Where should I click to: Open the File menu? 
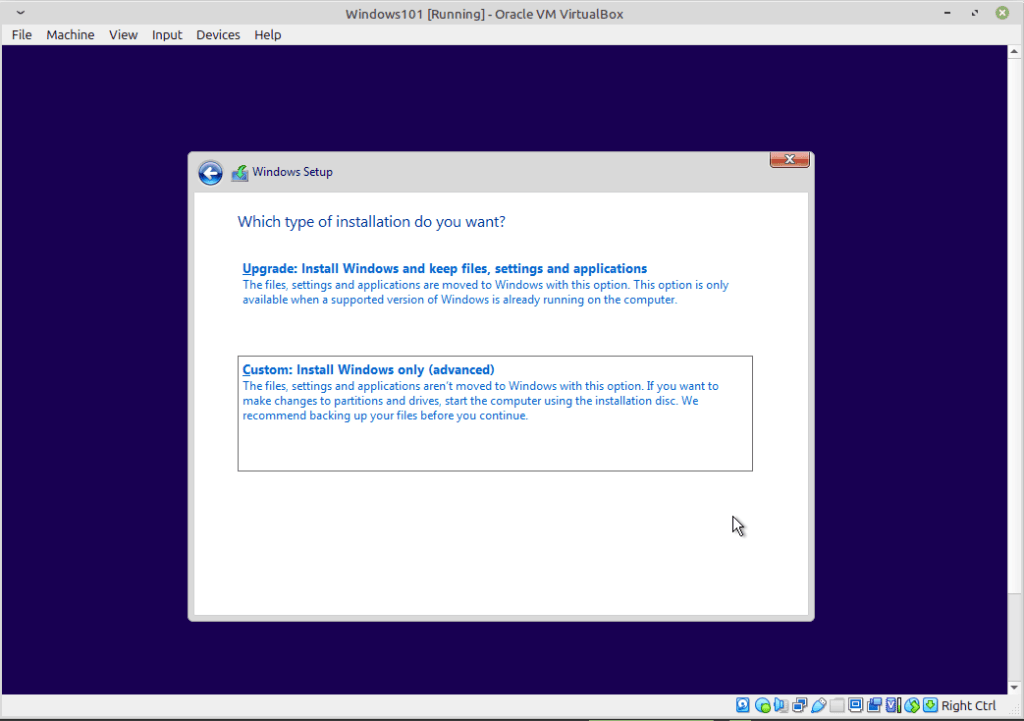tap(22, 35)
